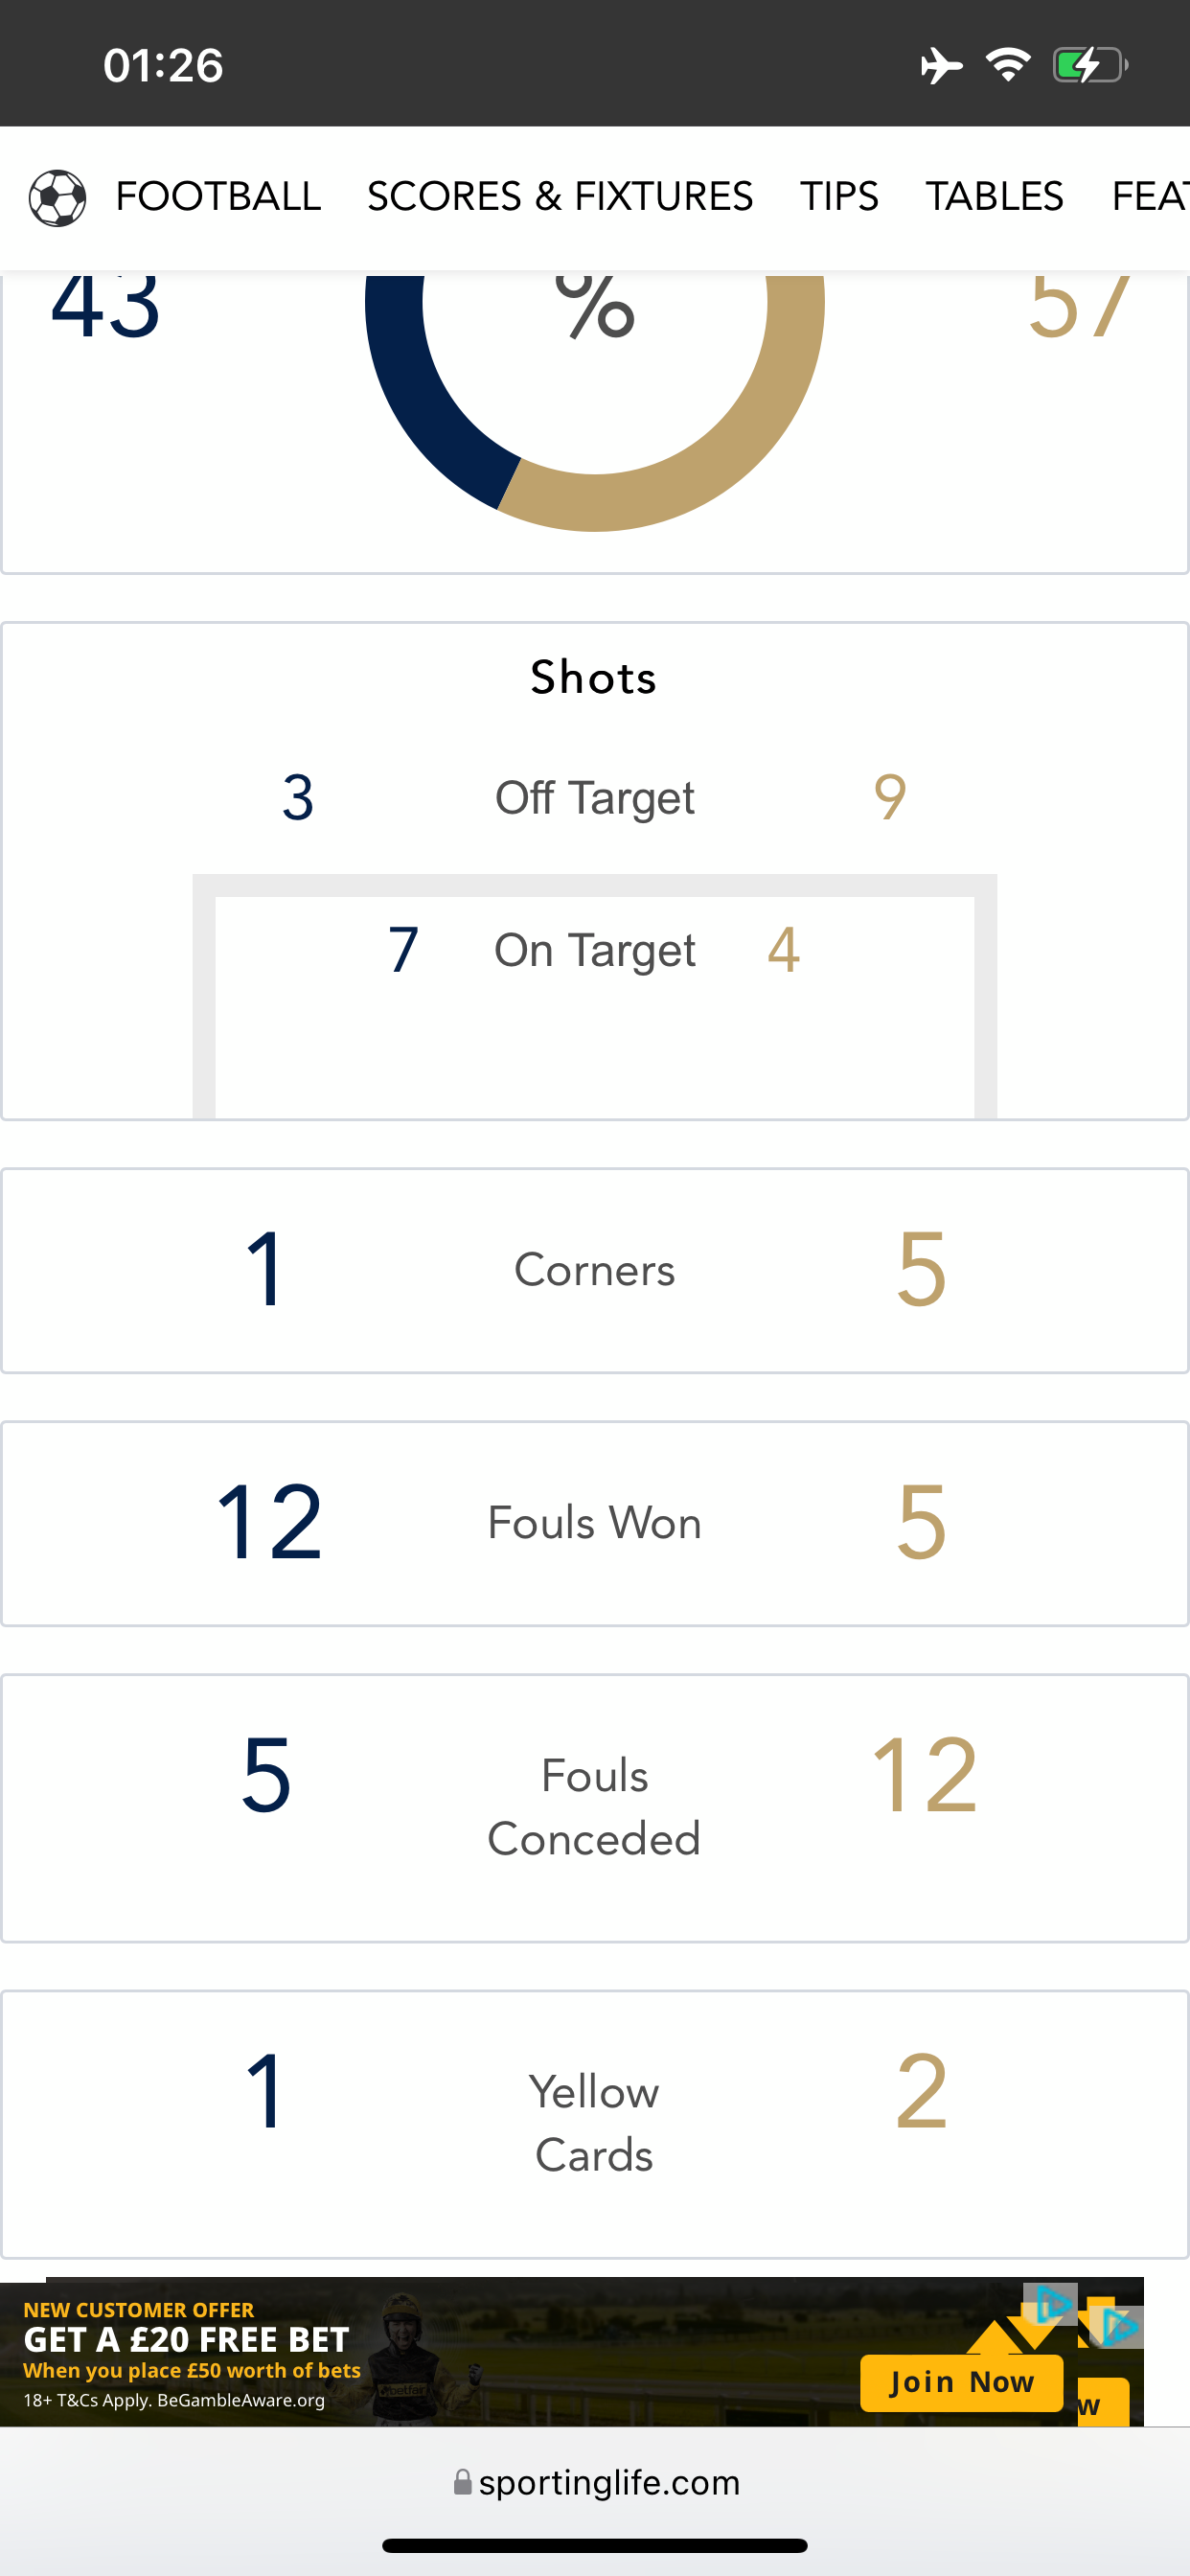Switch to the TABLES tab
Viewport: 1190px width, 2576px height.
pos(994,196)
